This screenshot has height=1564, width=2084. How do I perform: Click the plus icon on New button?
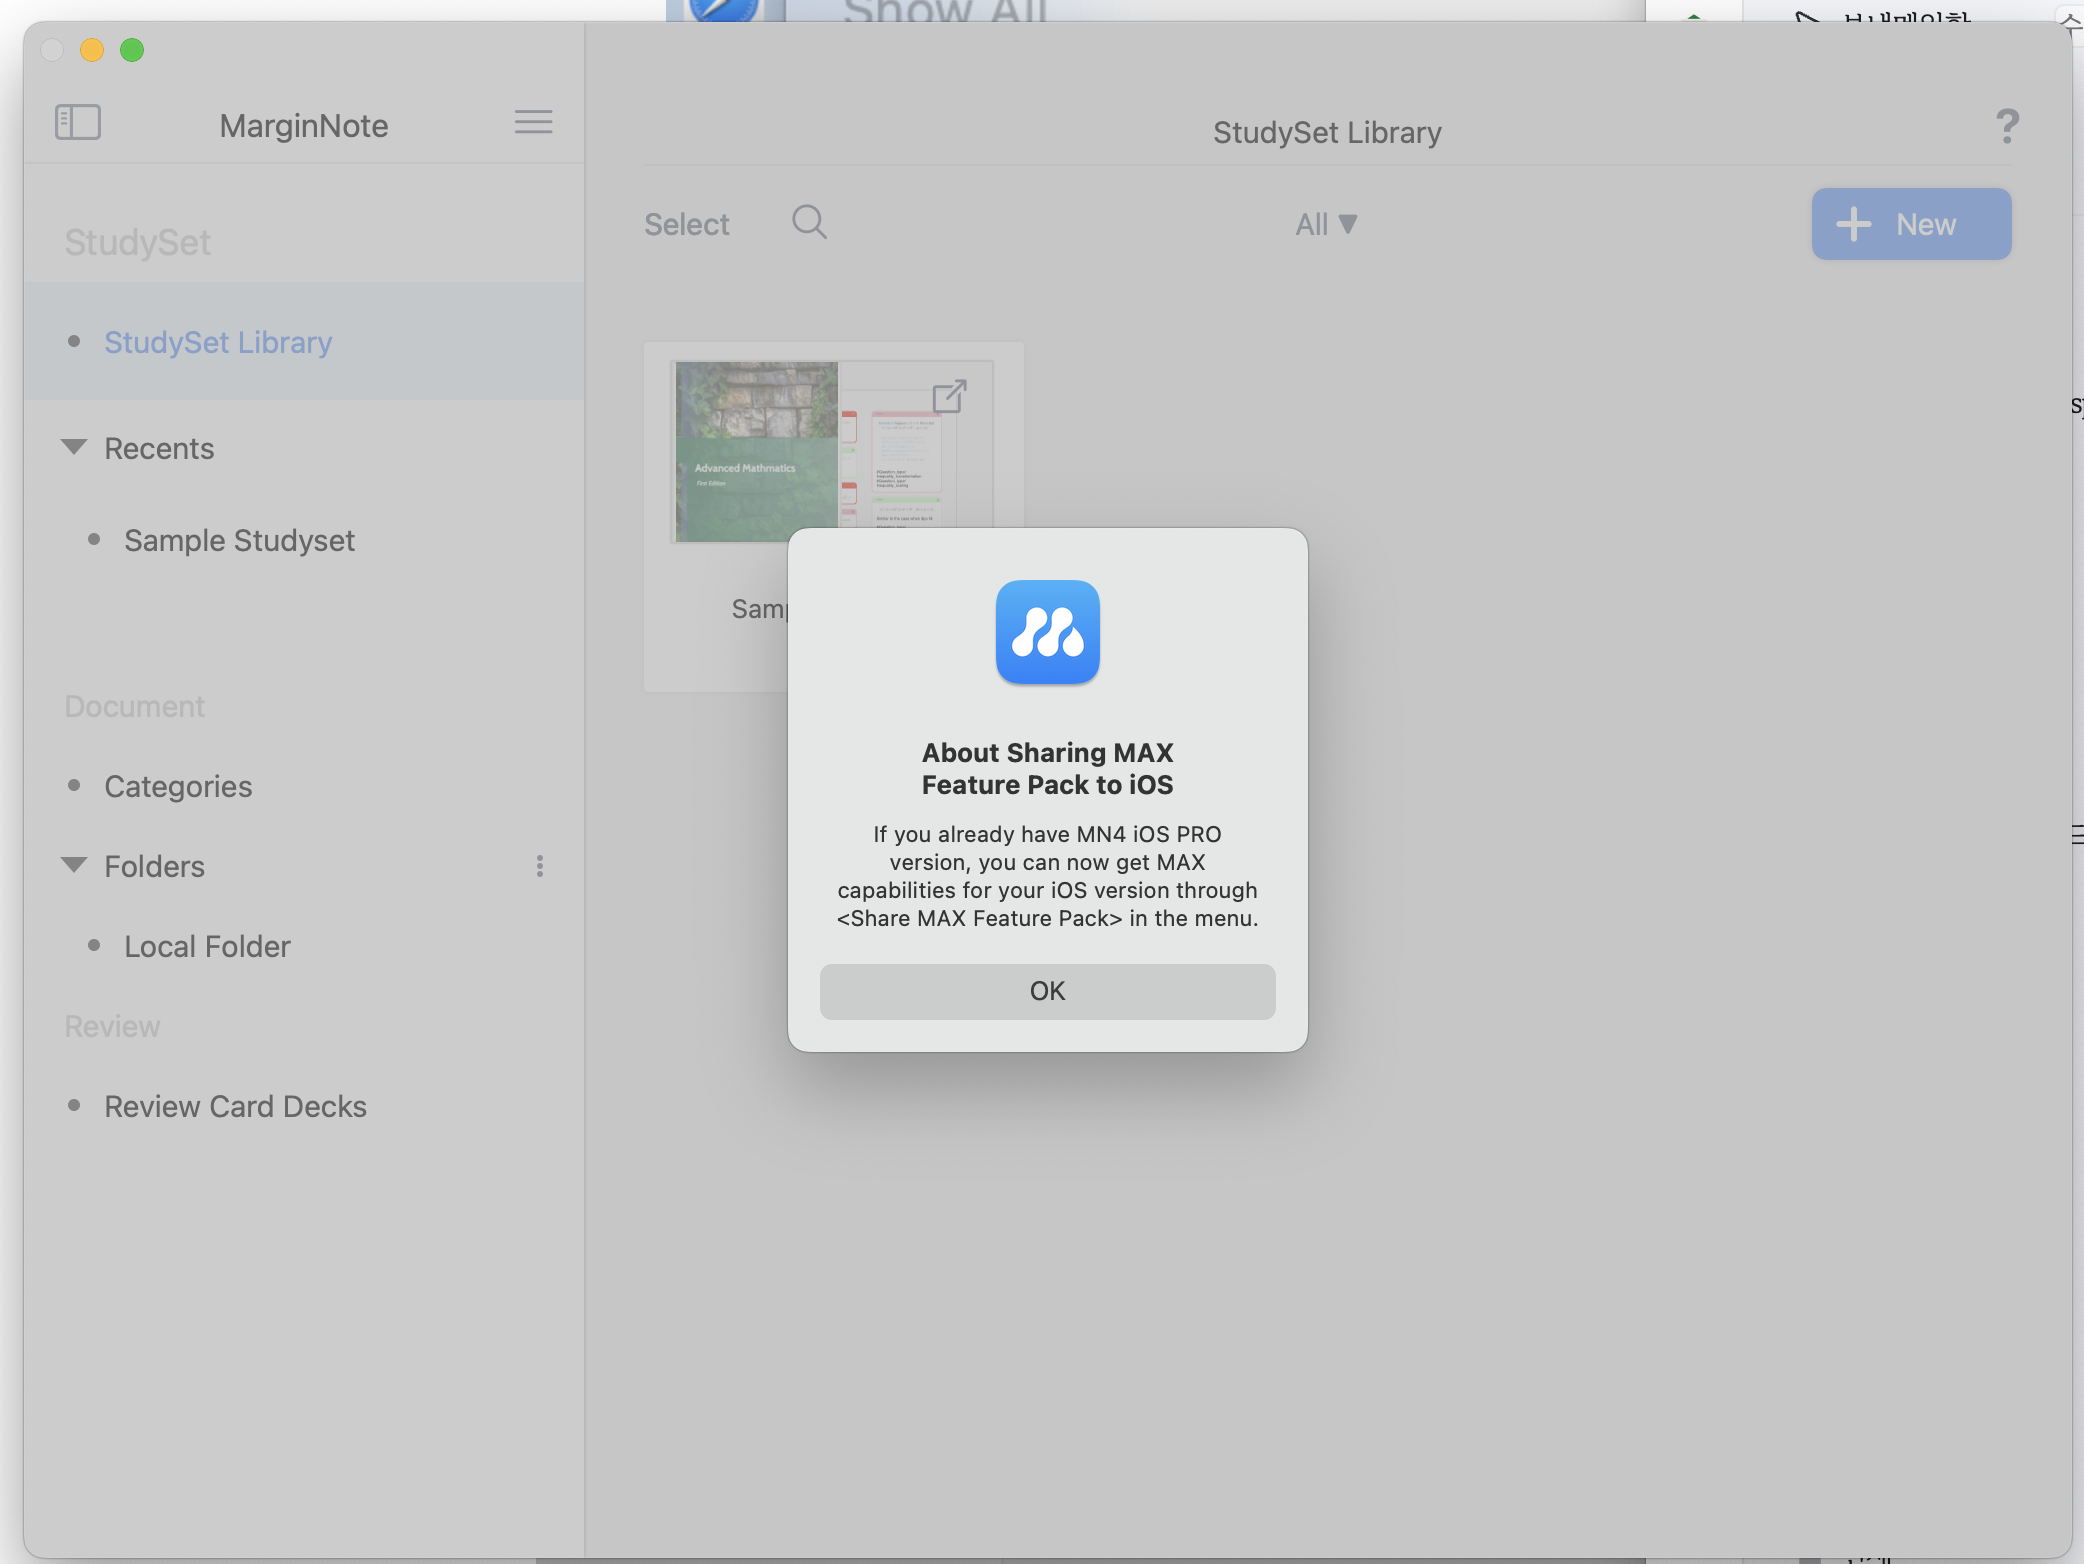tap(1853, 224)
